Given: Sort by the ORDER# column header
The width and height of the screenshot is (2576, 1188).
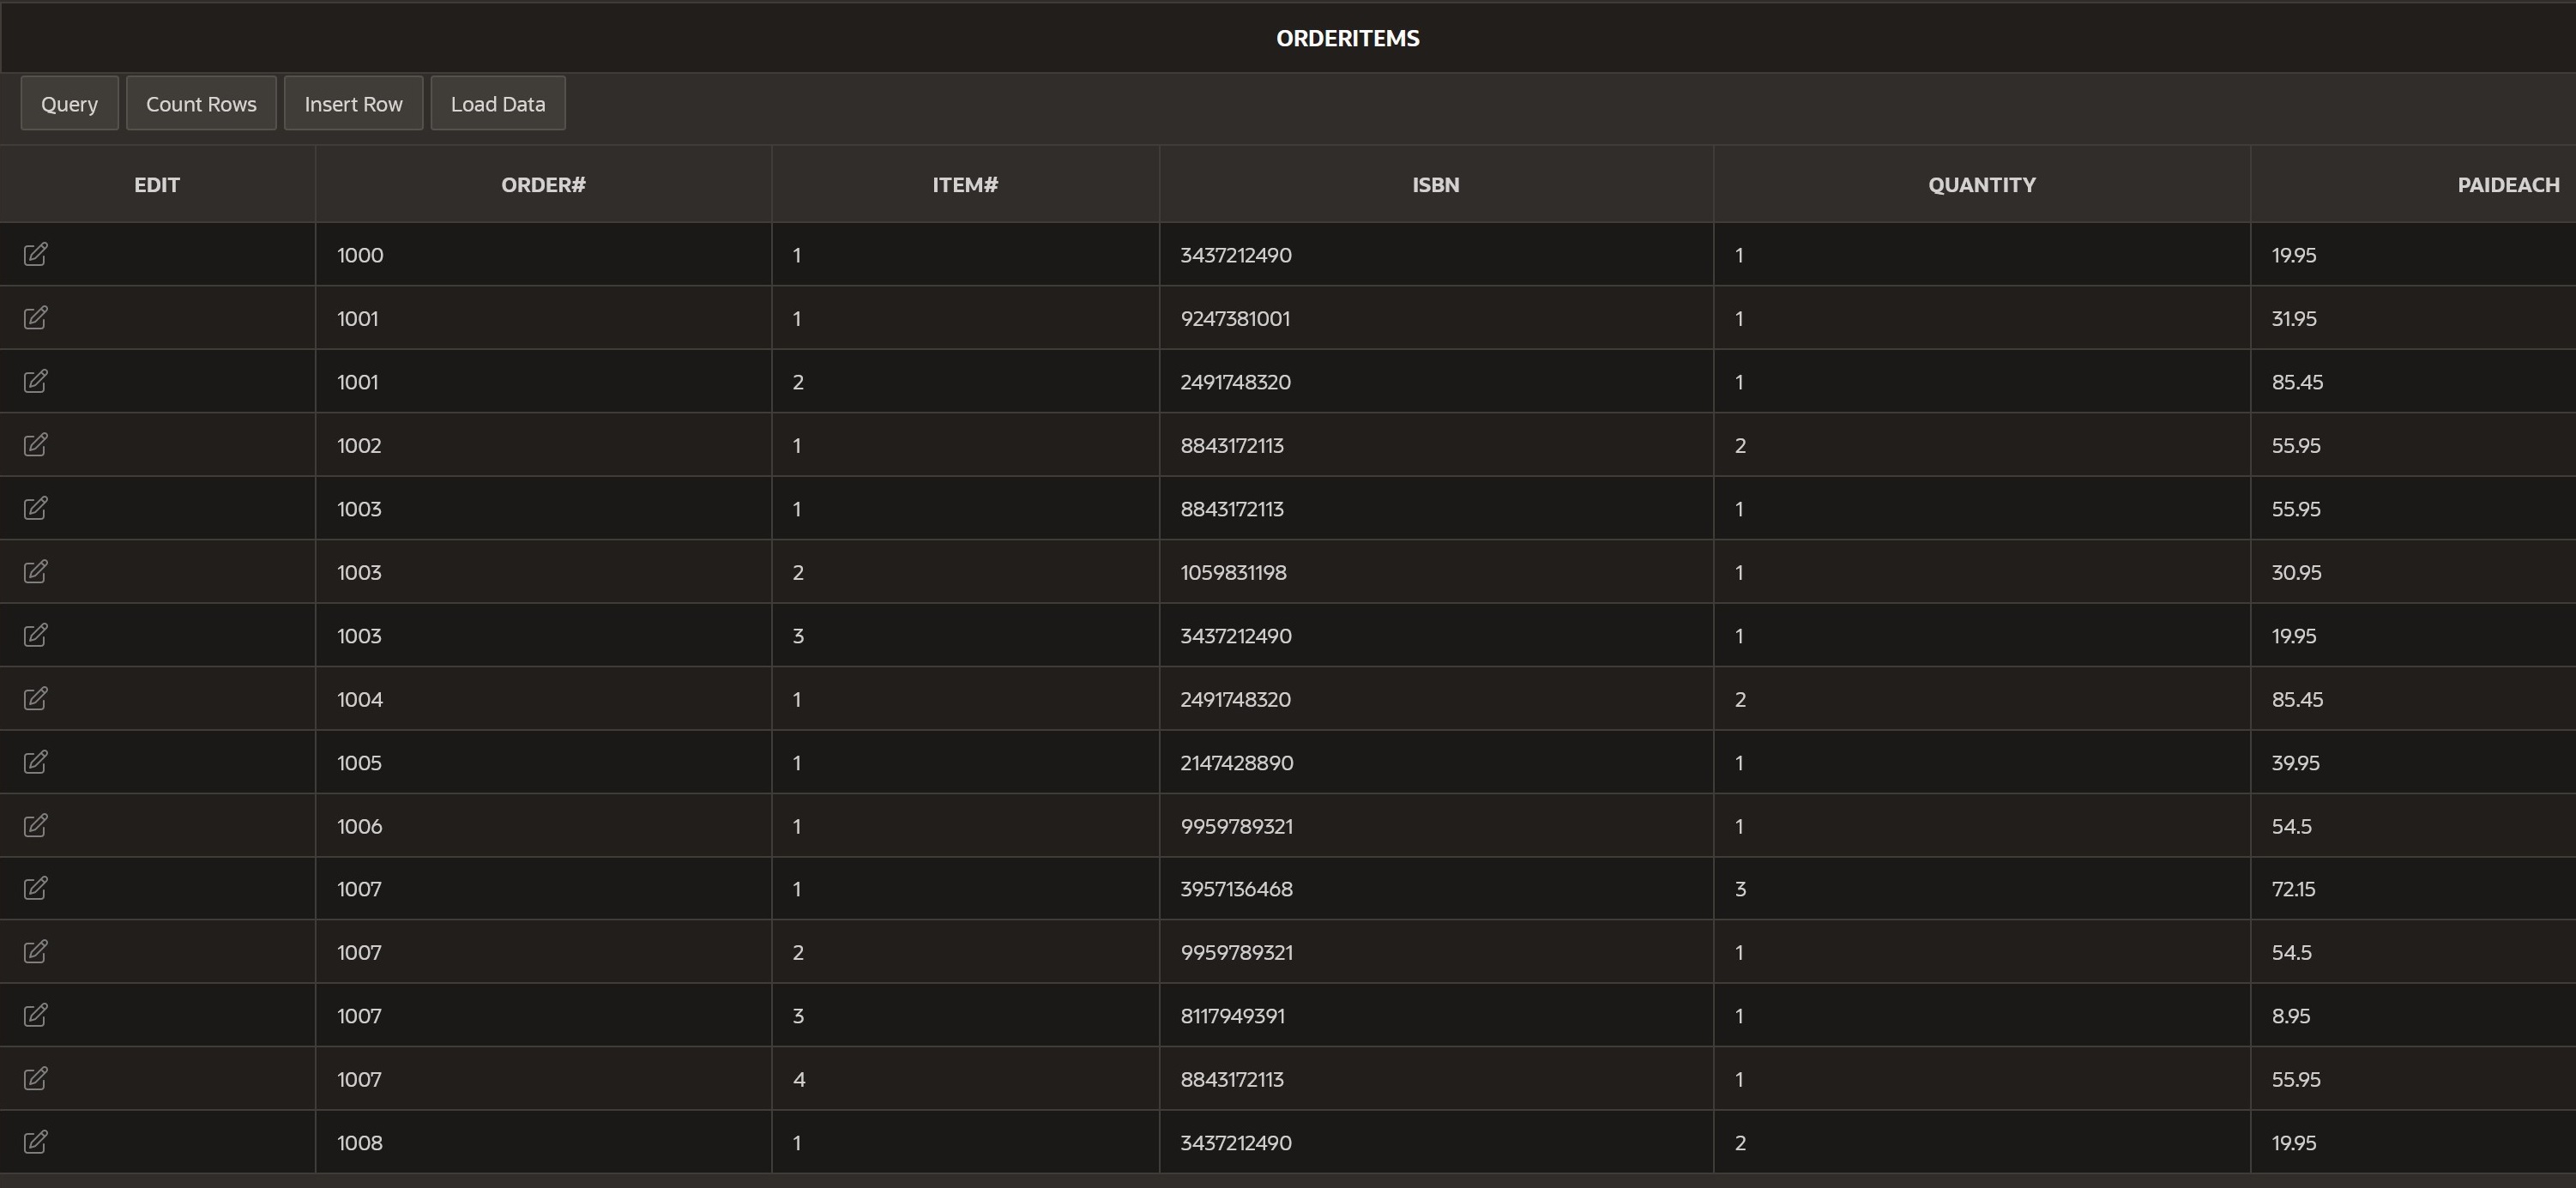Looking at the screenshot, I should point(542,184).
